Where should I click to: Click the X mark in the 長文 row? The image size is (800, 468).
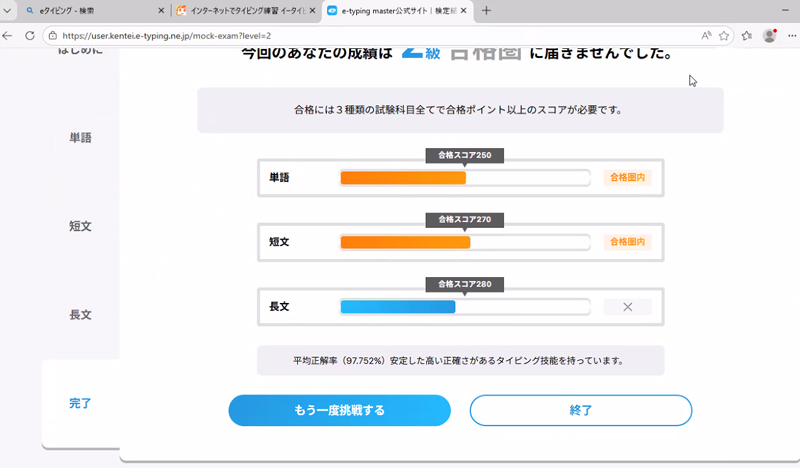pyautogui.click(x=627, y=307)
